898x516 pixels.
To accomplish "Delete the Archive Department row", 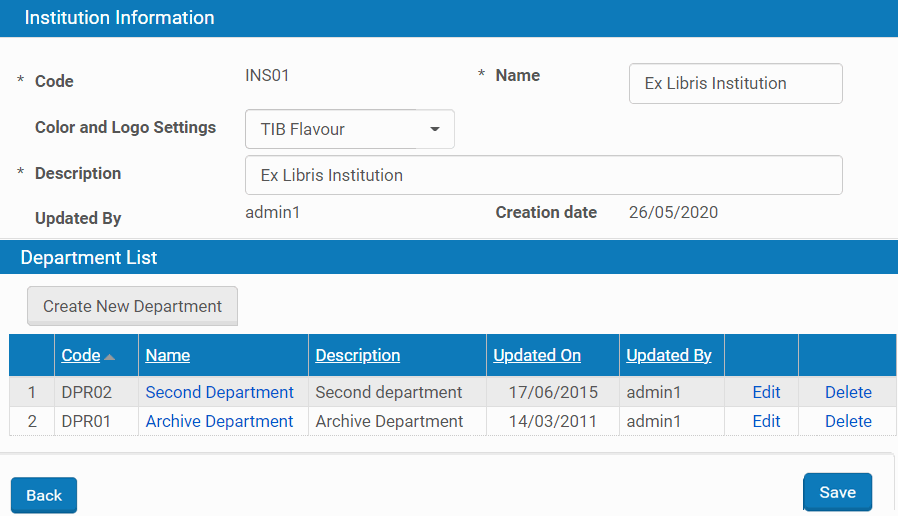I will [847, 421].
